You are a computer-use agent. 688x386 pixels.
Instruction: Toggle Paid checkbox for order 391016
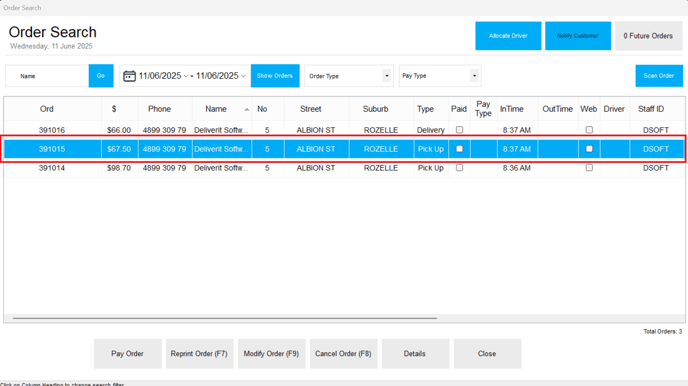point(459,130)
